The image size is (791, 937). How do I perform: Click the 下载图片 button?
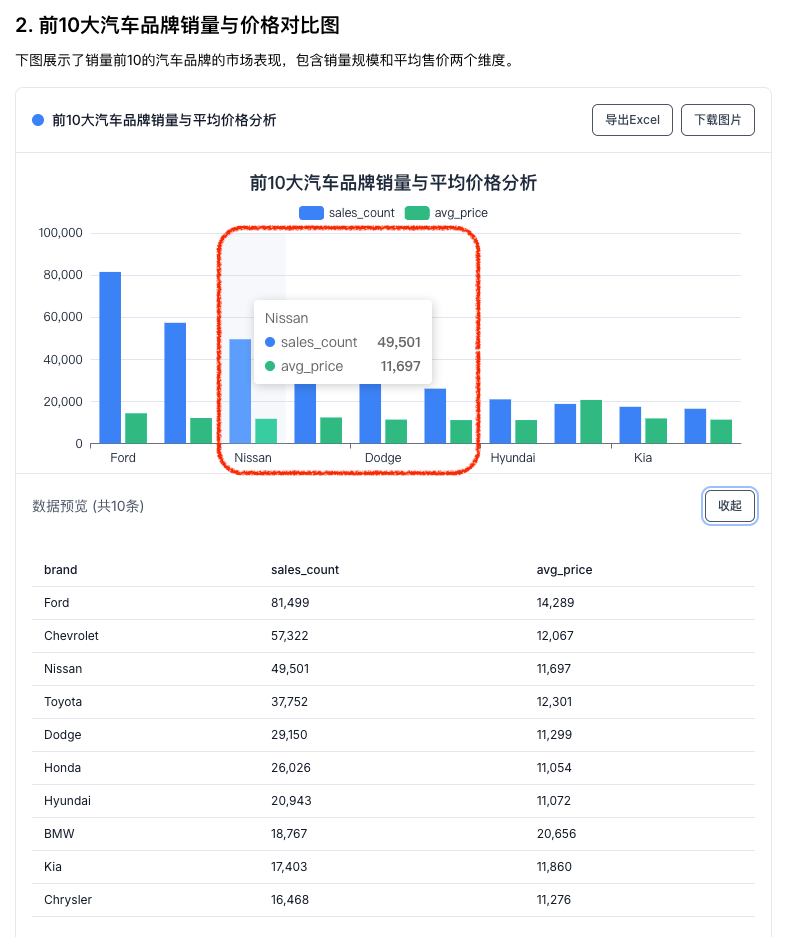point(718,120)
